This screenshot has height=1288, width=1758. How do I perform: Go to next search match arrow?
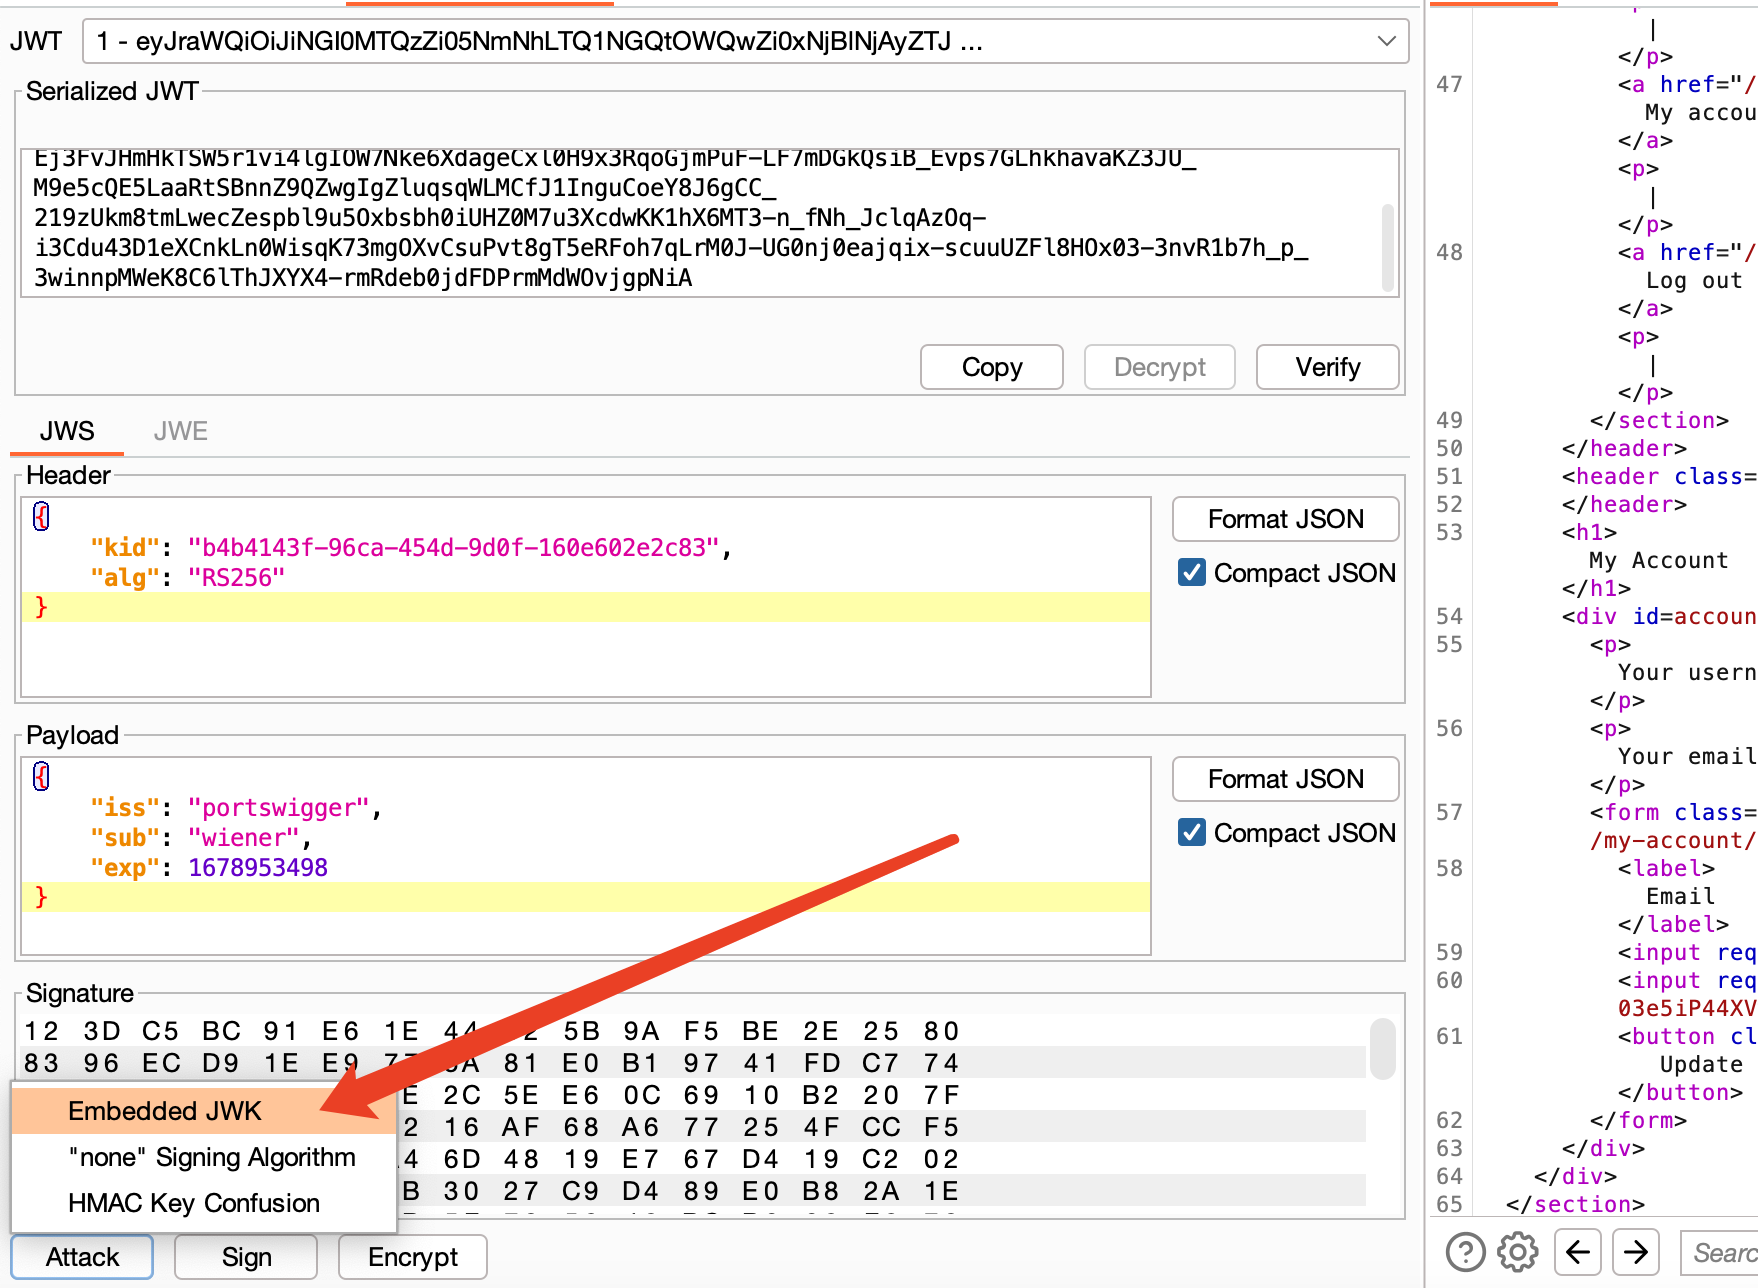pyautogui.click(x=1636, y=1252)
